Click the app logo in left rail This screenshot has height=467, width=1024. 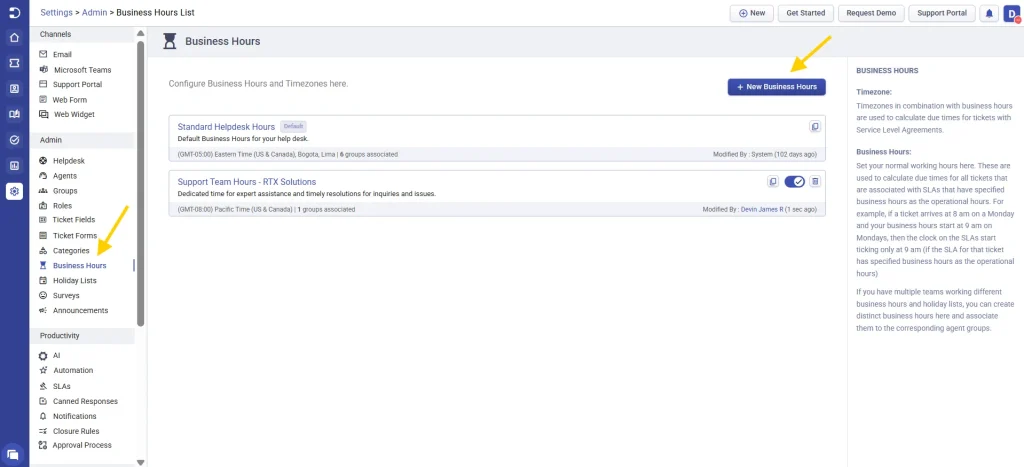14,12
